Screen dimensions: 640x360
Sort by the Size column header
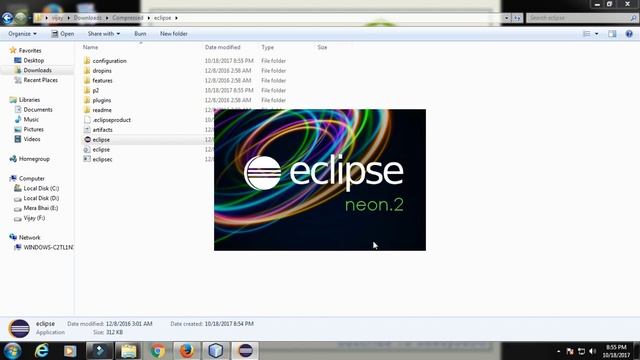322,47
